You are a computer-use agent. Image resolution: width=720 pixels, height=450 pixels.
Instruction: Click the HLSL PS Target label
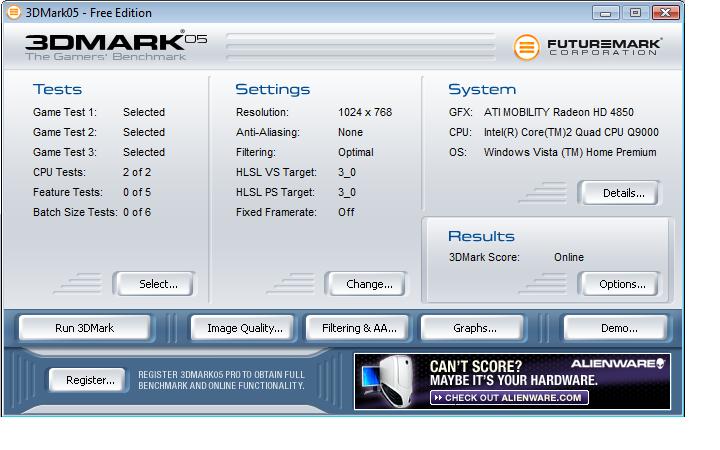point(276,192)
